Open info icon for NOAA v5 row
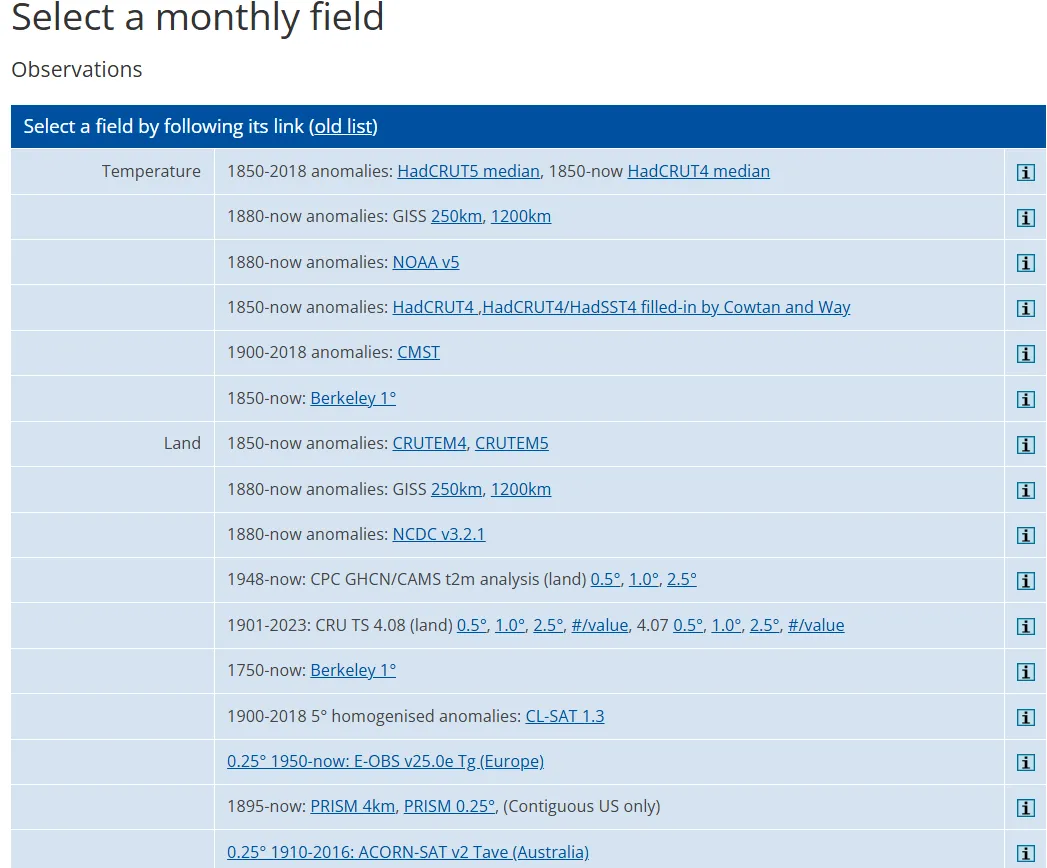 pyautogui.click(x=1026, y=263)
